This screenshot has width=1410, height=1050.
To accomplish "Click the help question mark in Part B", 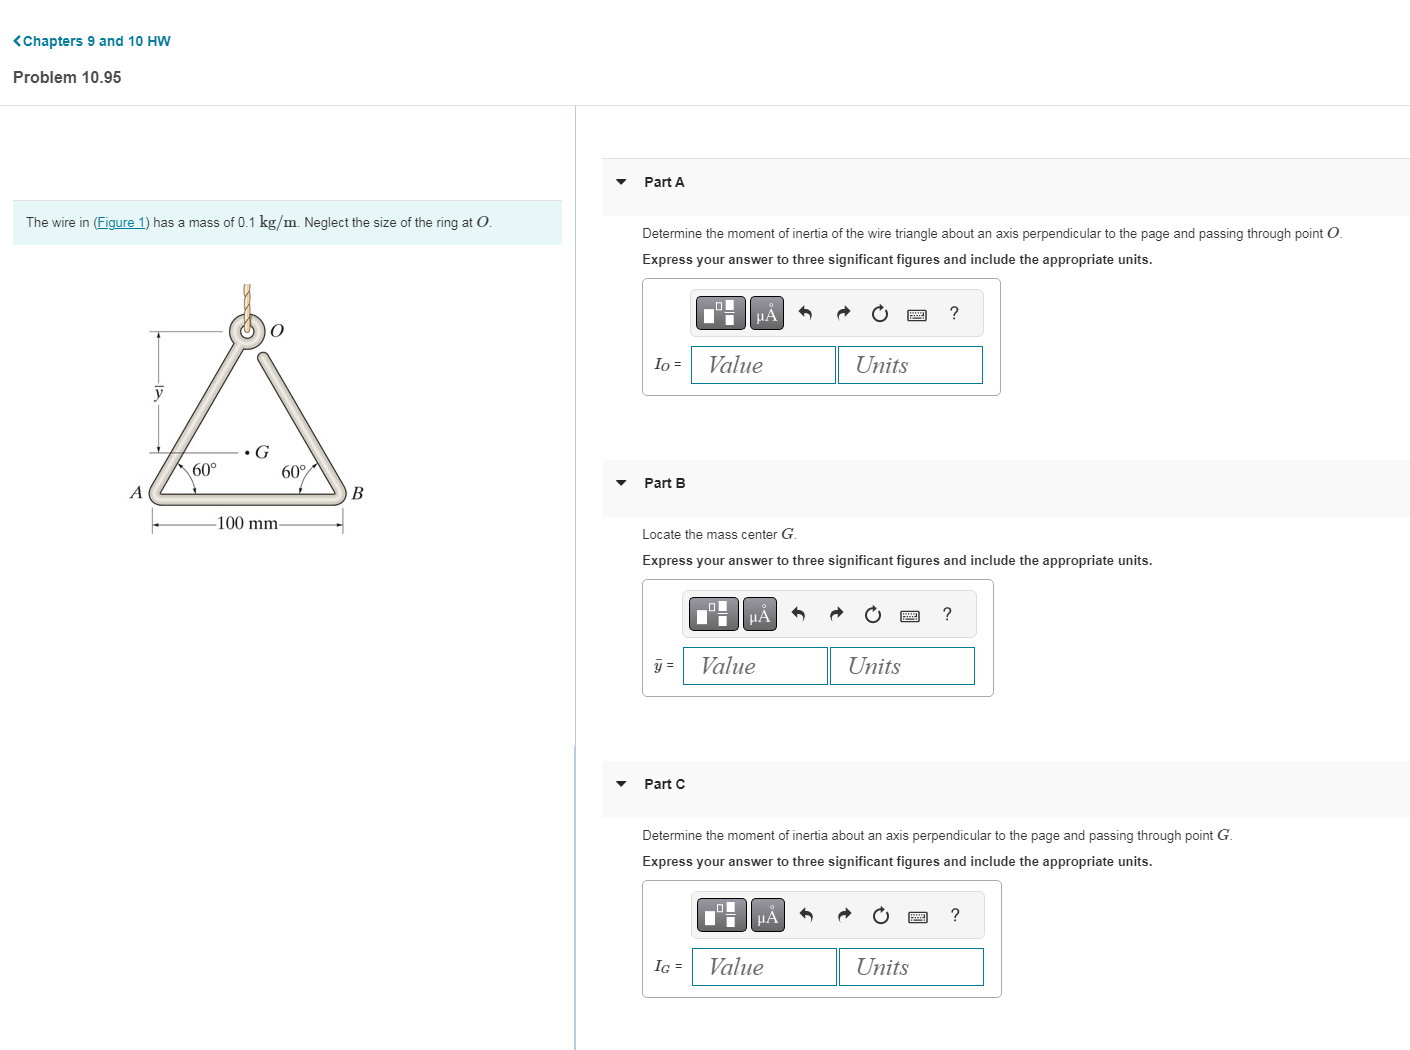I will pos(946,614).
